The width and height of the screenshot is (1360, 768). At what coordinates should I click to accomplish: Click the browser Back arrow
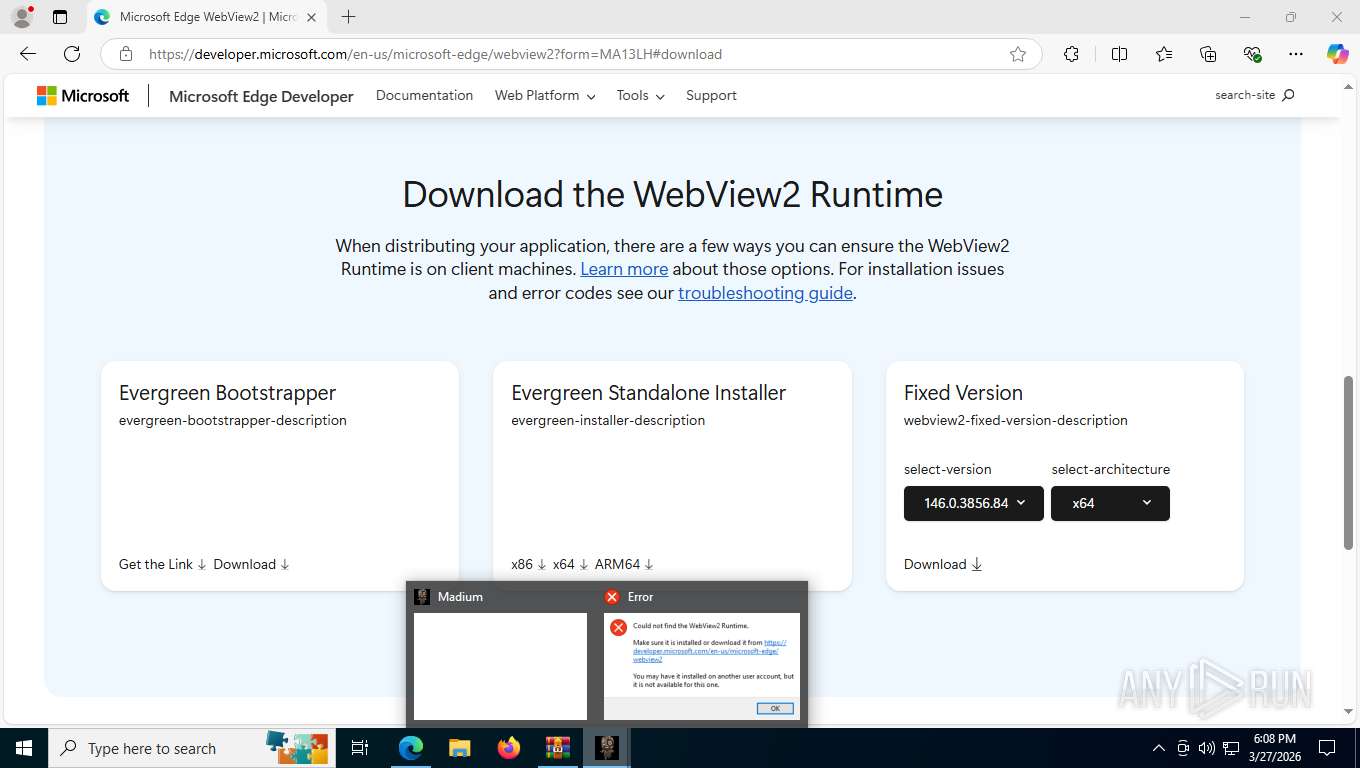click(28, 54)
